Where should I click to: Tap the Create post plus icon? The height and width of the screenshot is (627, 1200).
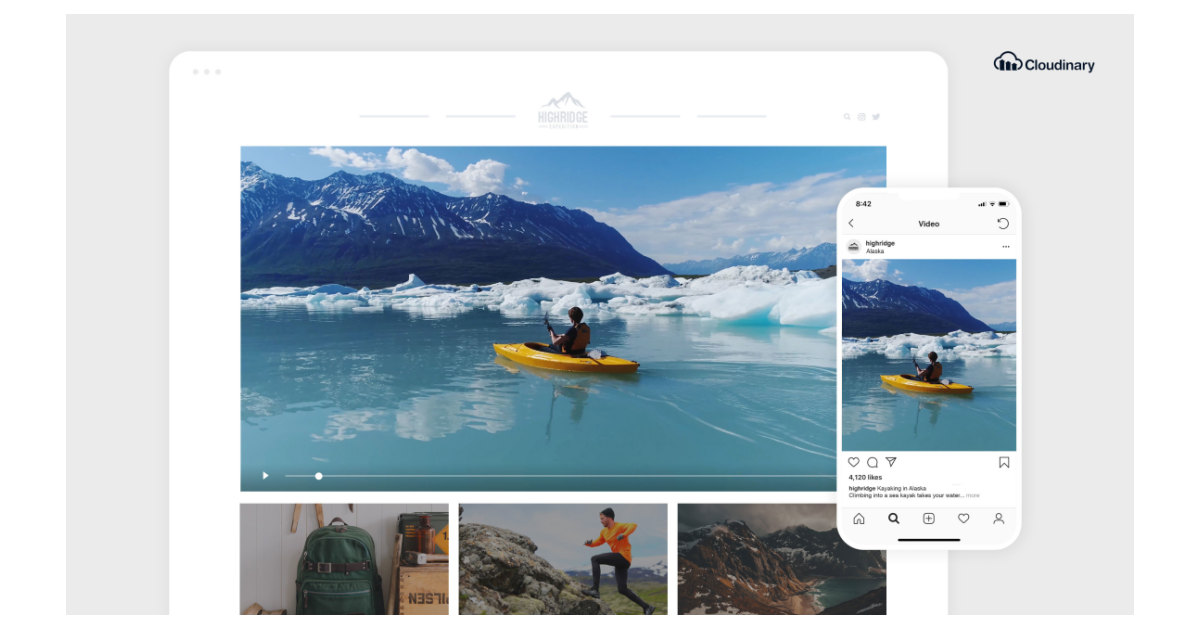pyautogui.click(x=928, y=519)
